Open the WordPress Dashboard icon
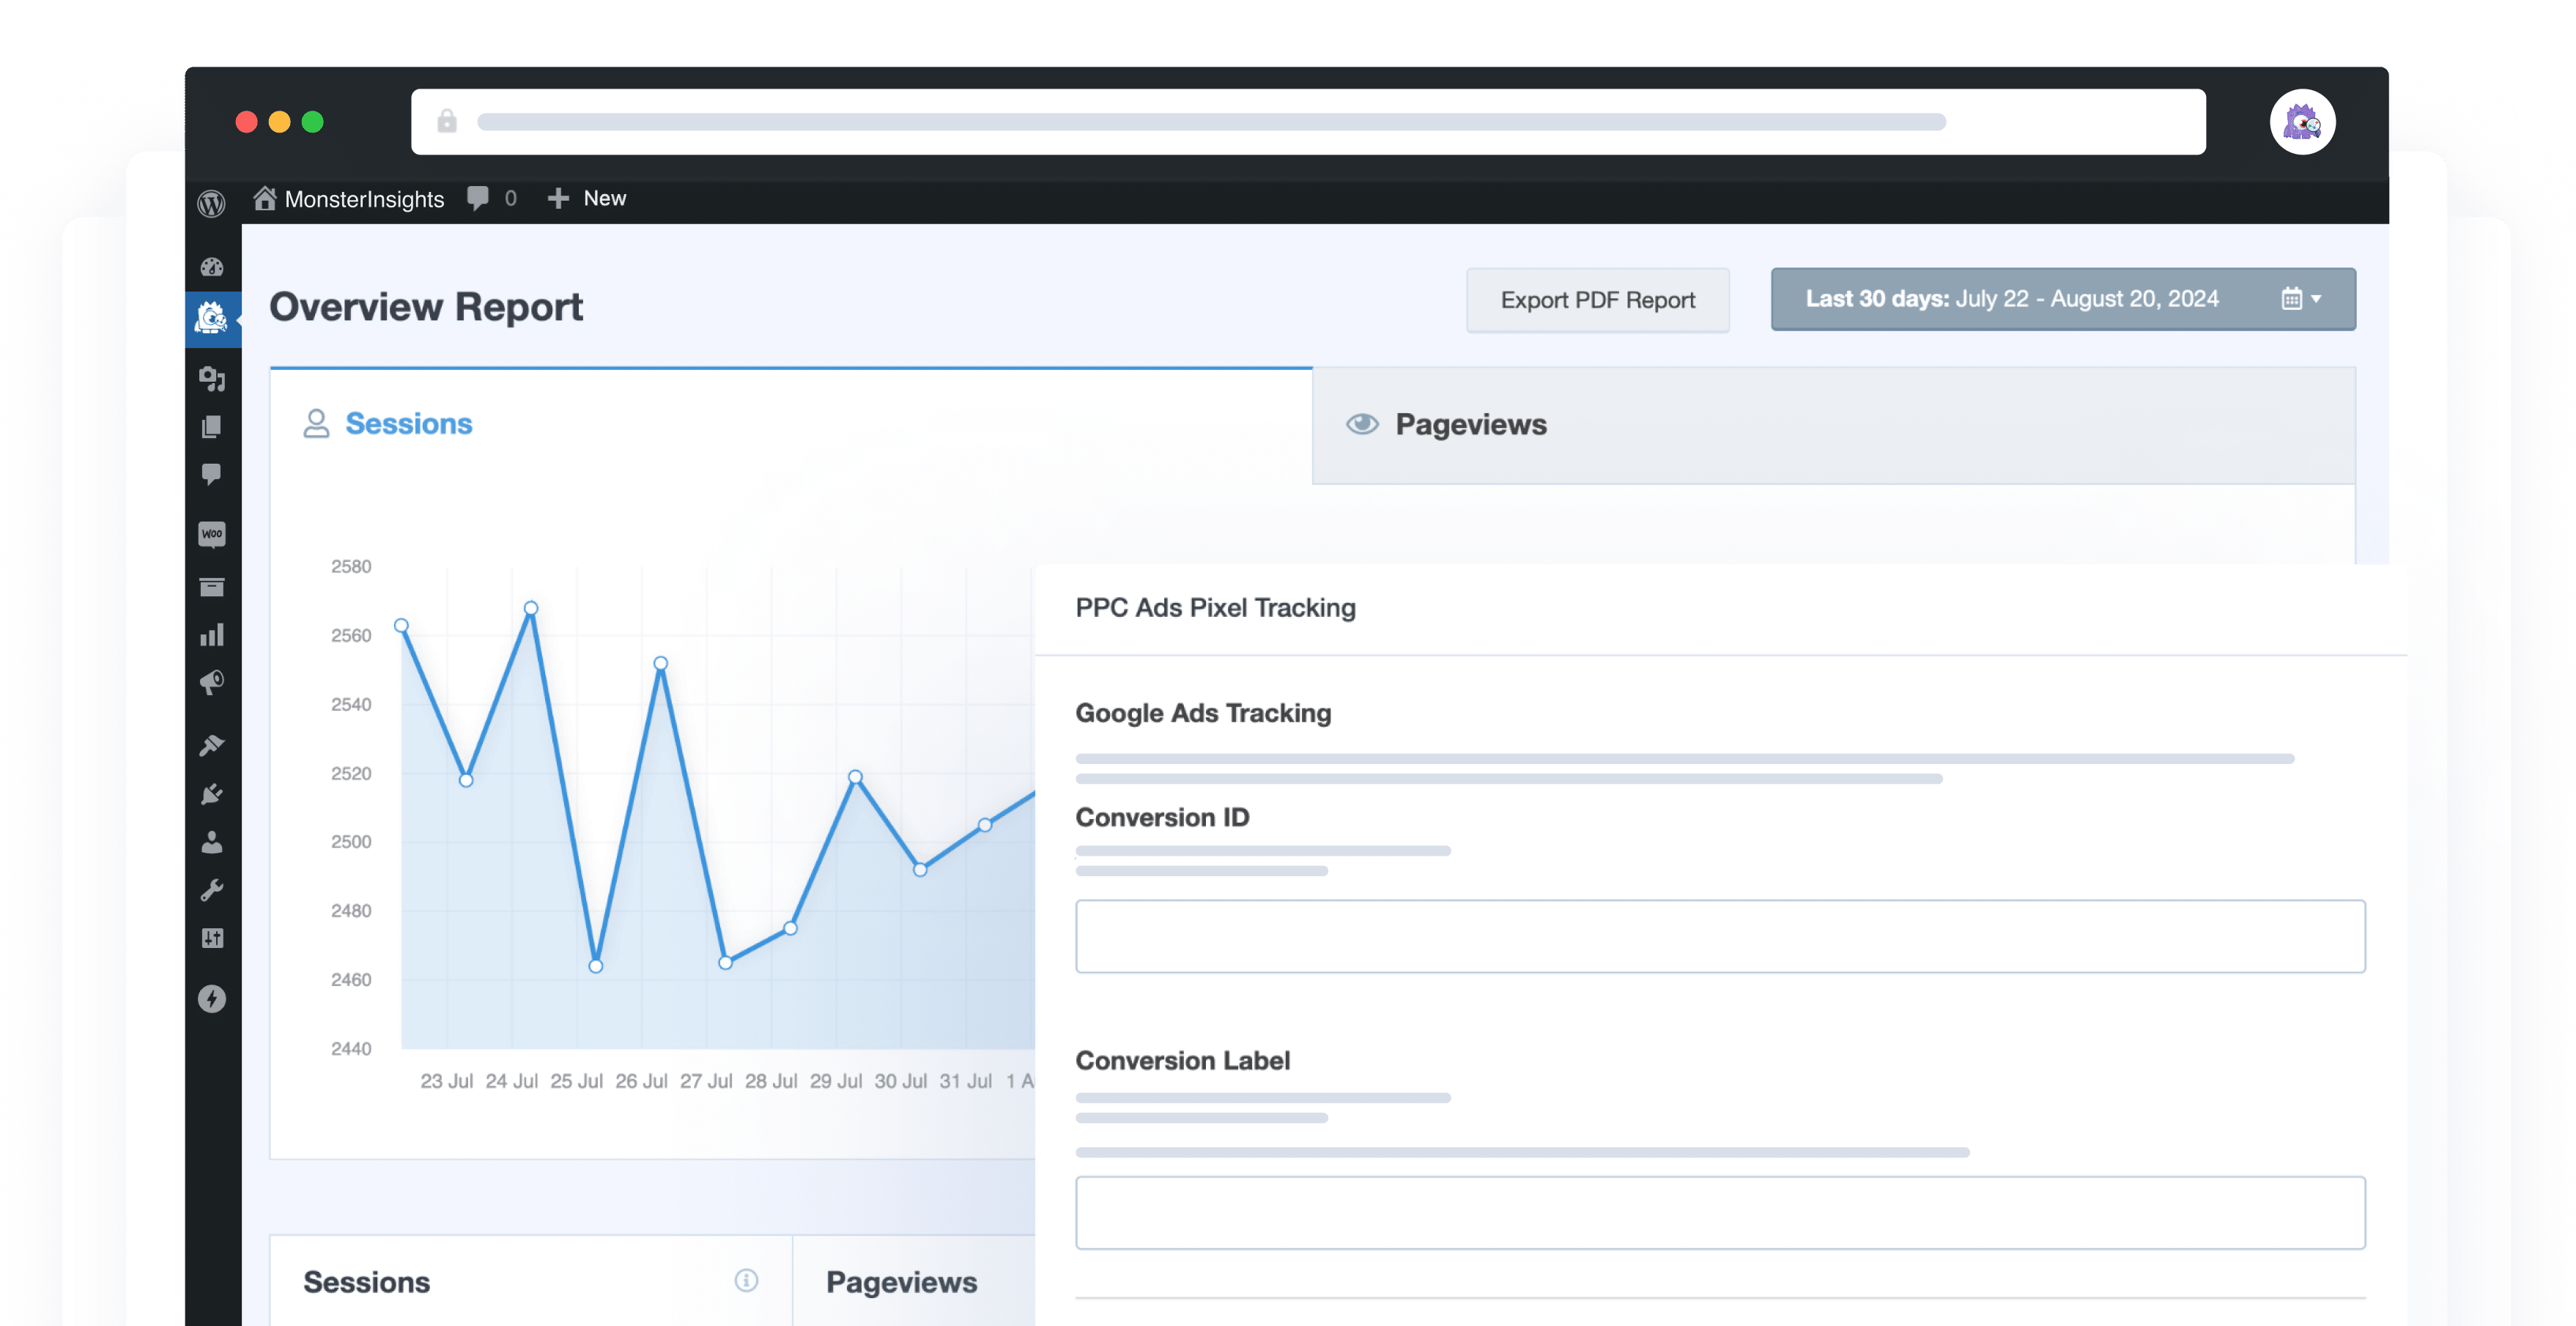 (x=212, y=267)
